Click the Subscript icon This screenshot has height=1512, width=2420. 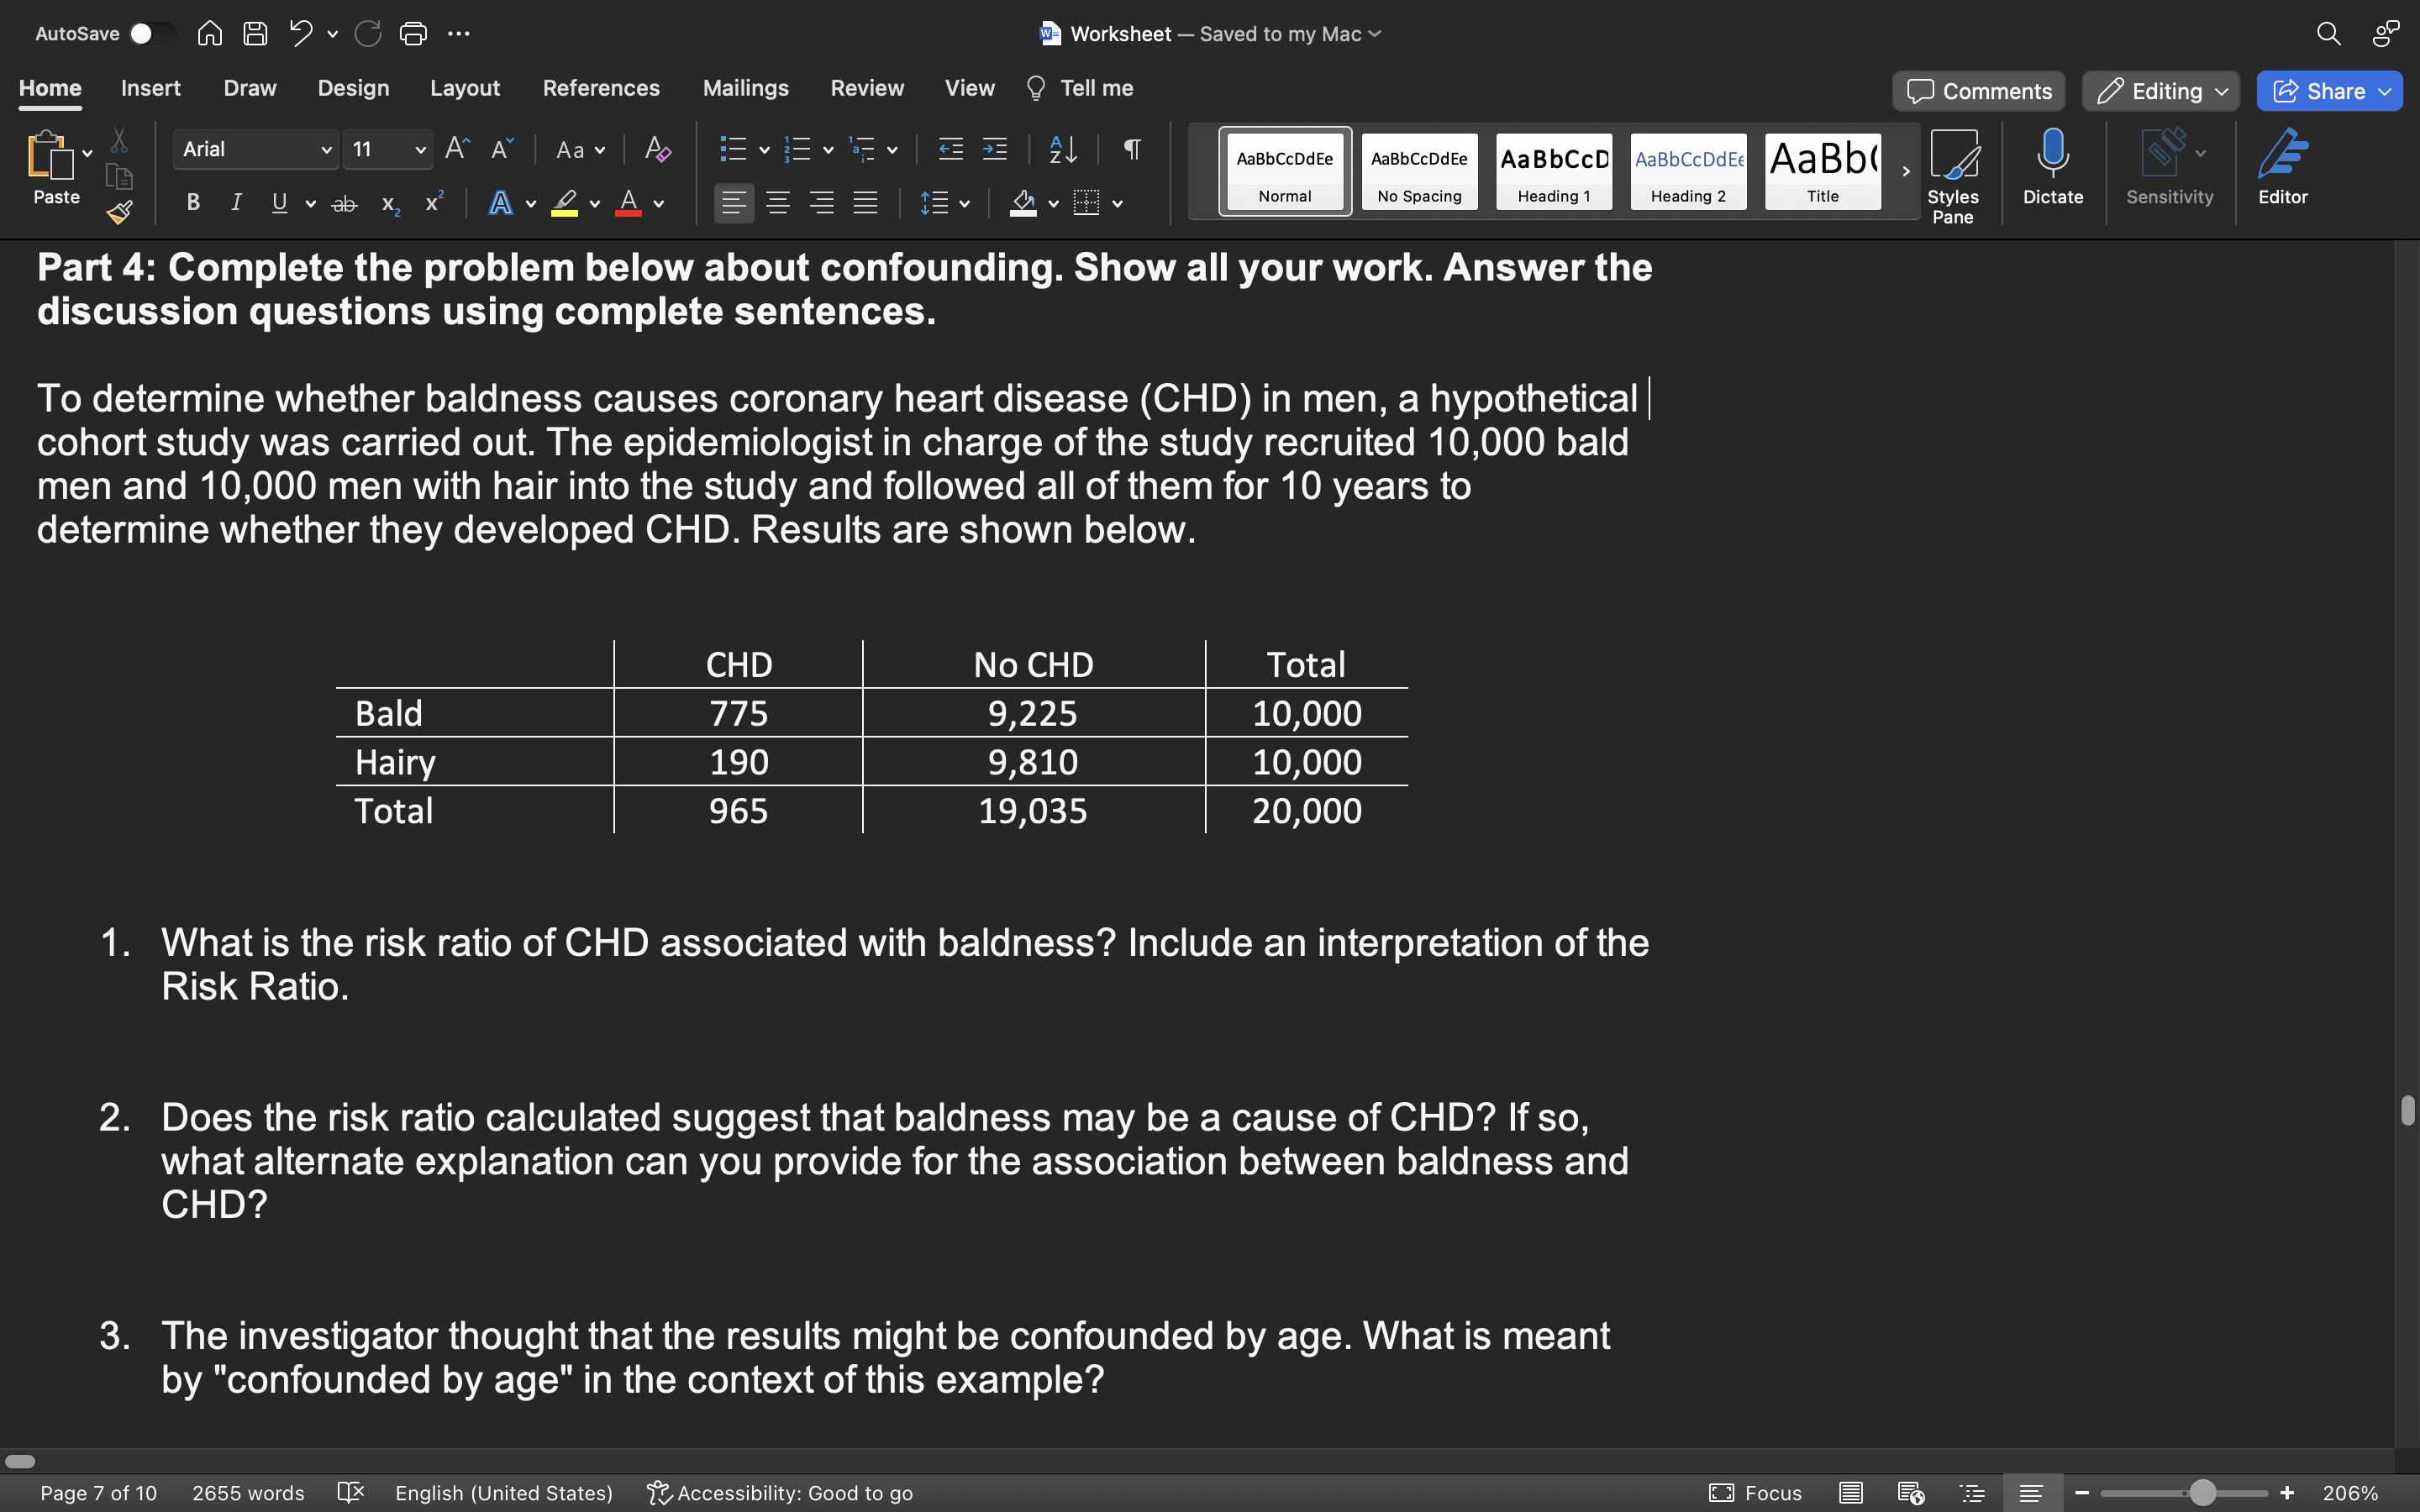(388, 205)
